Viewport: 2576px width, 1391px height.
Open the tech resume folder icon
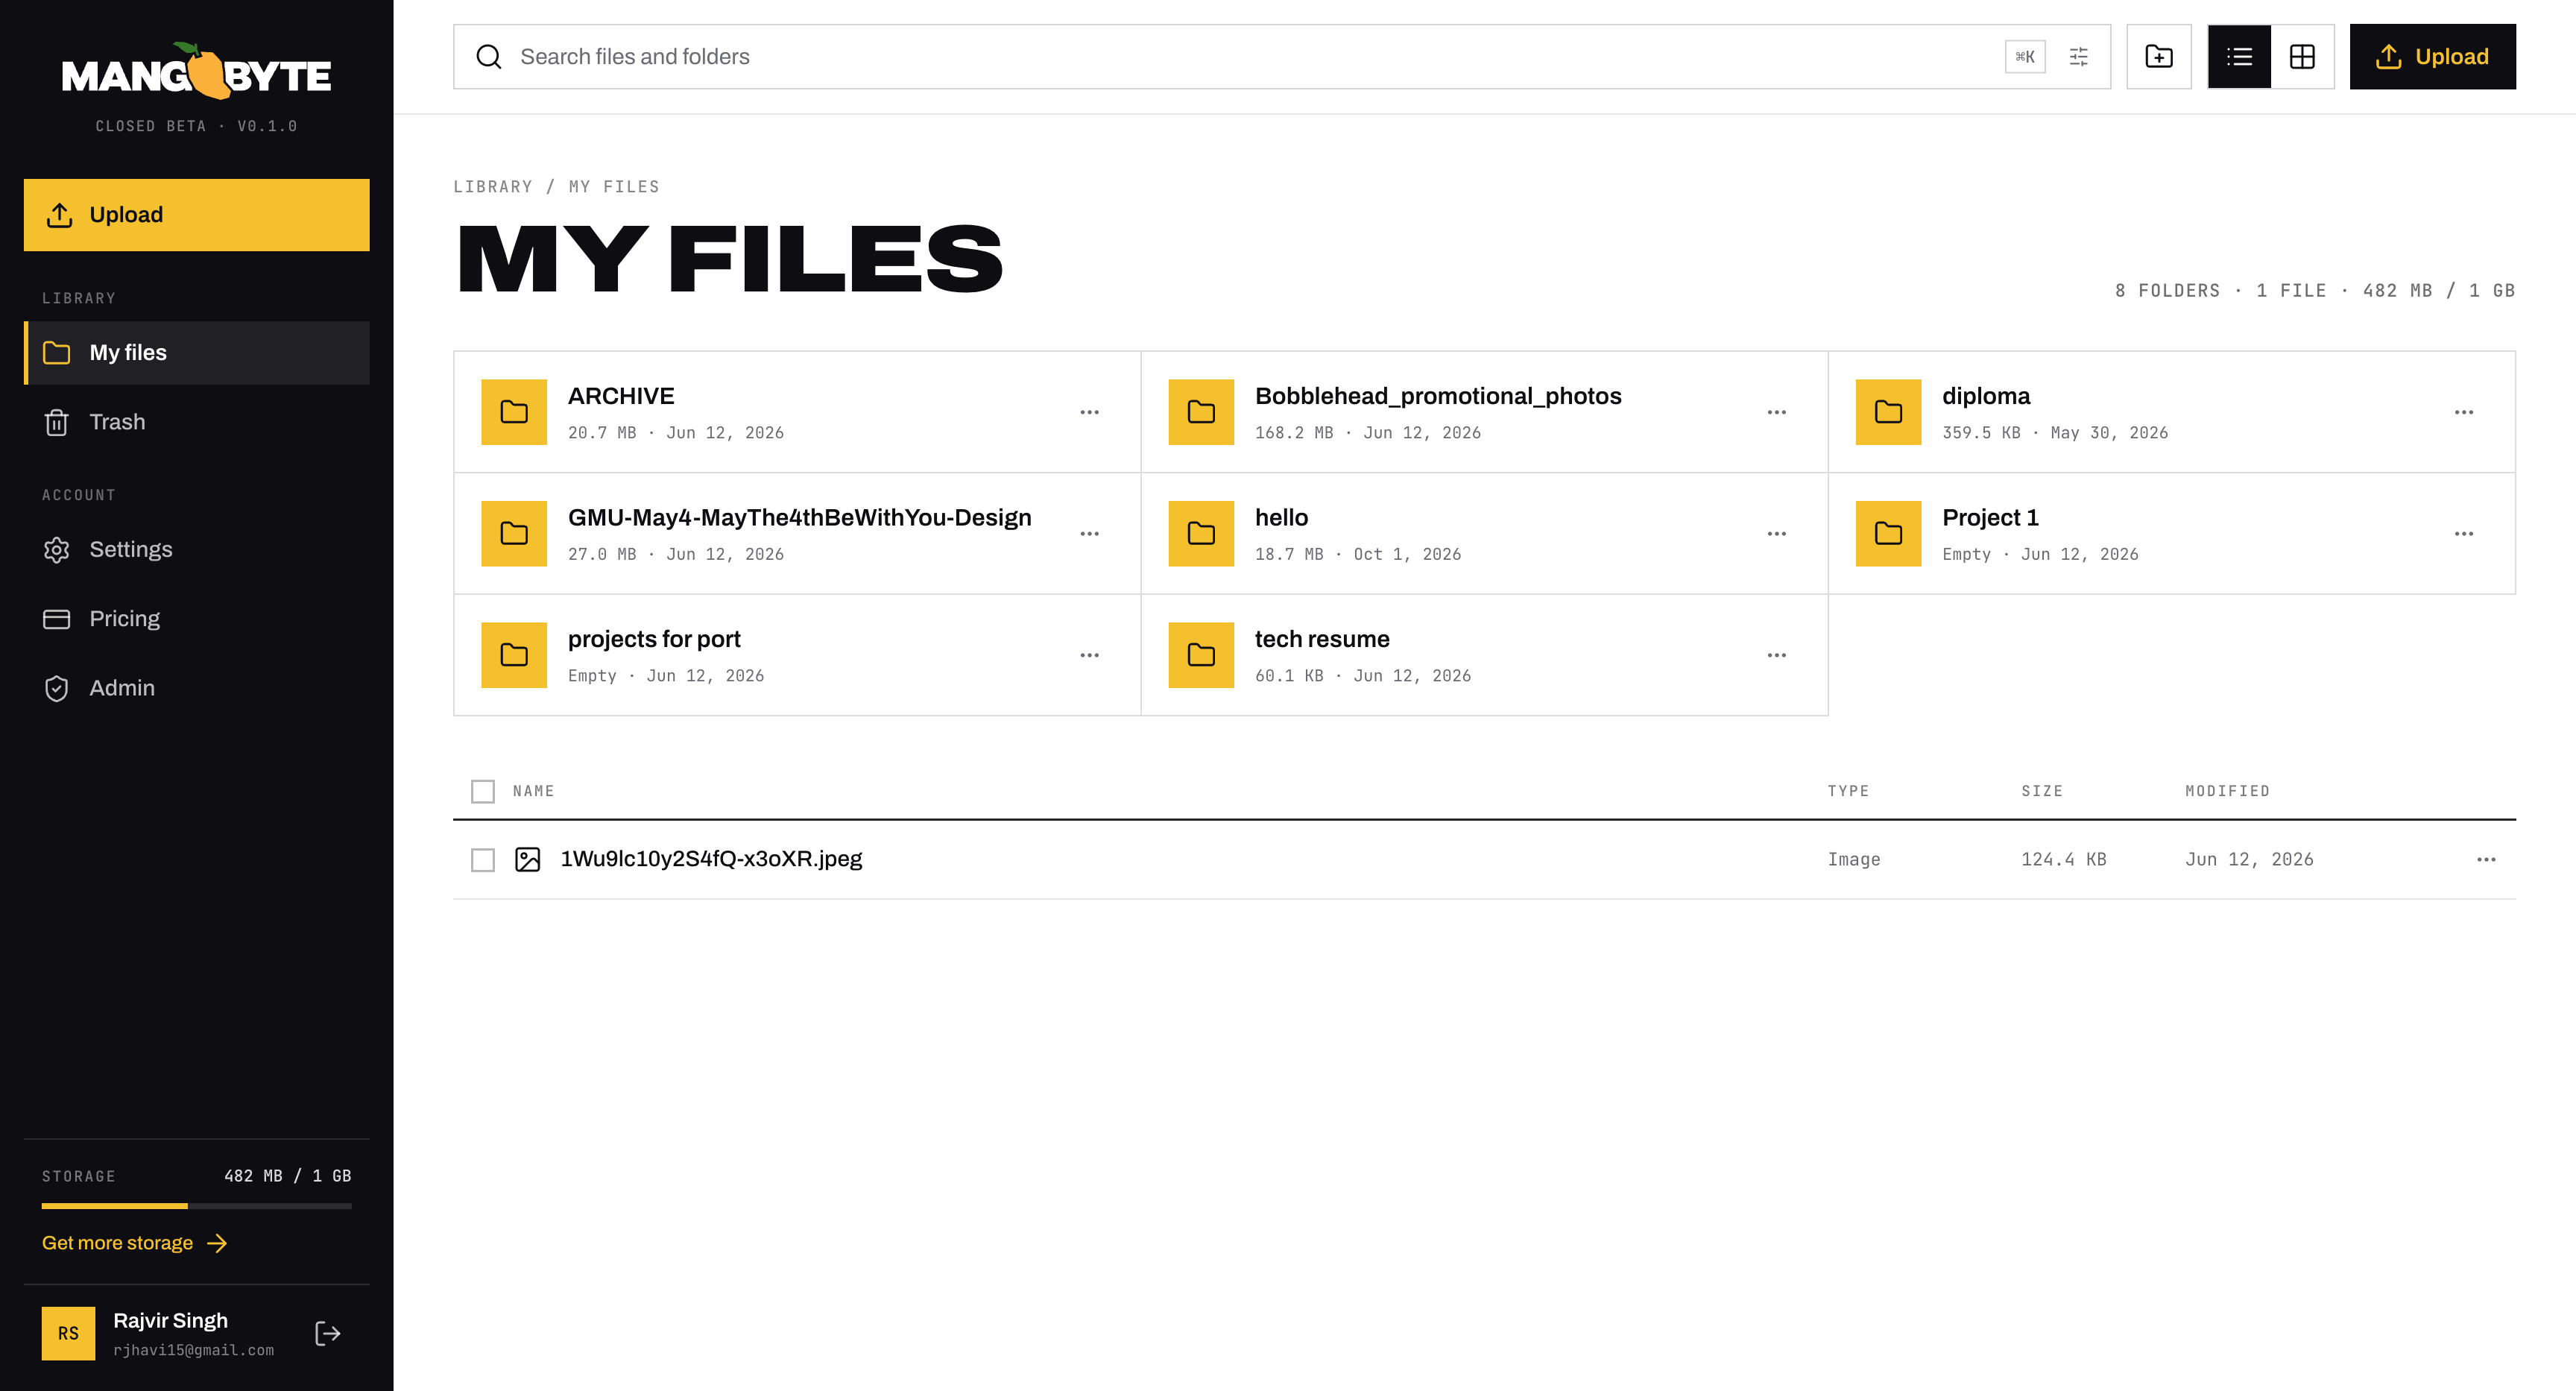point(1201,655)
